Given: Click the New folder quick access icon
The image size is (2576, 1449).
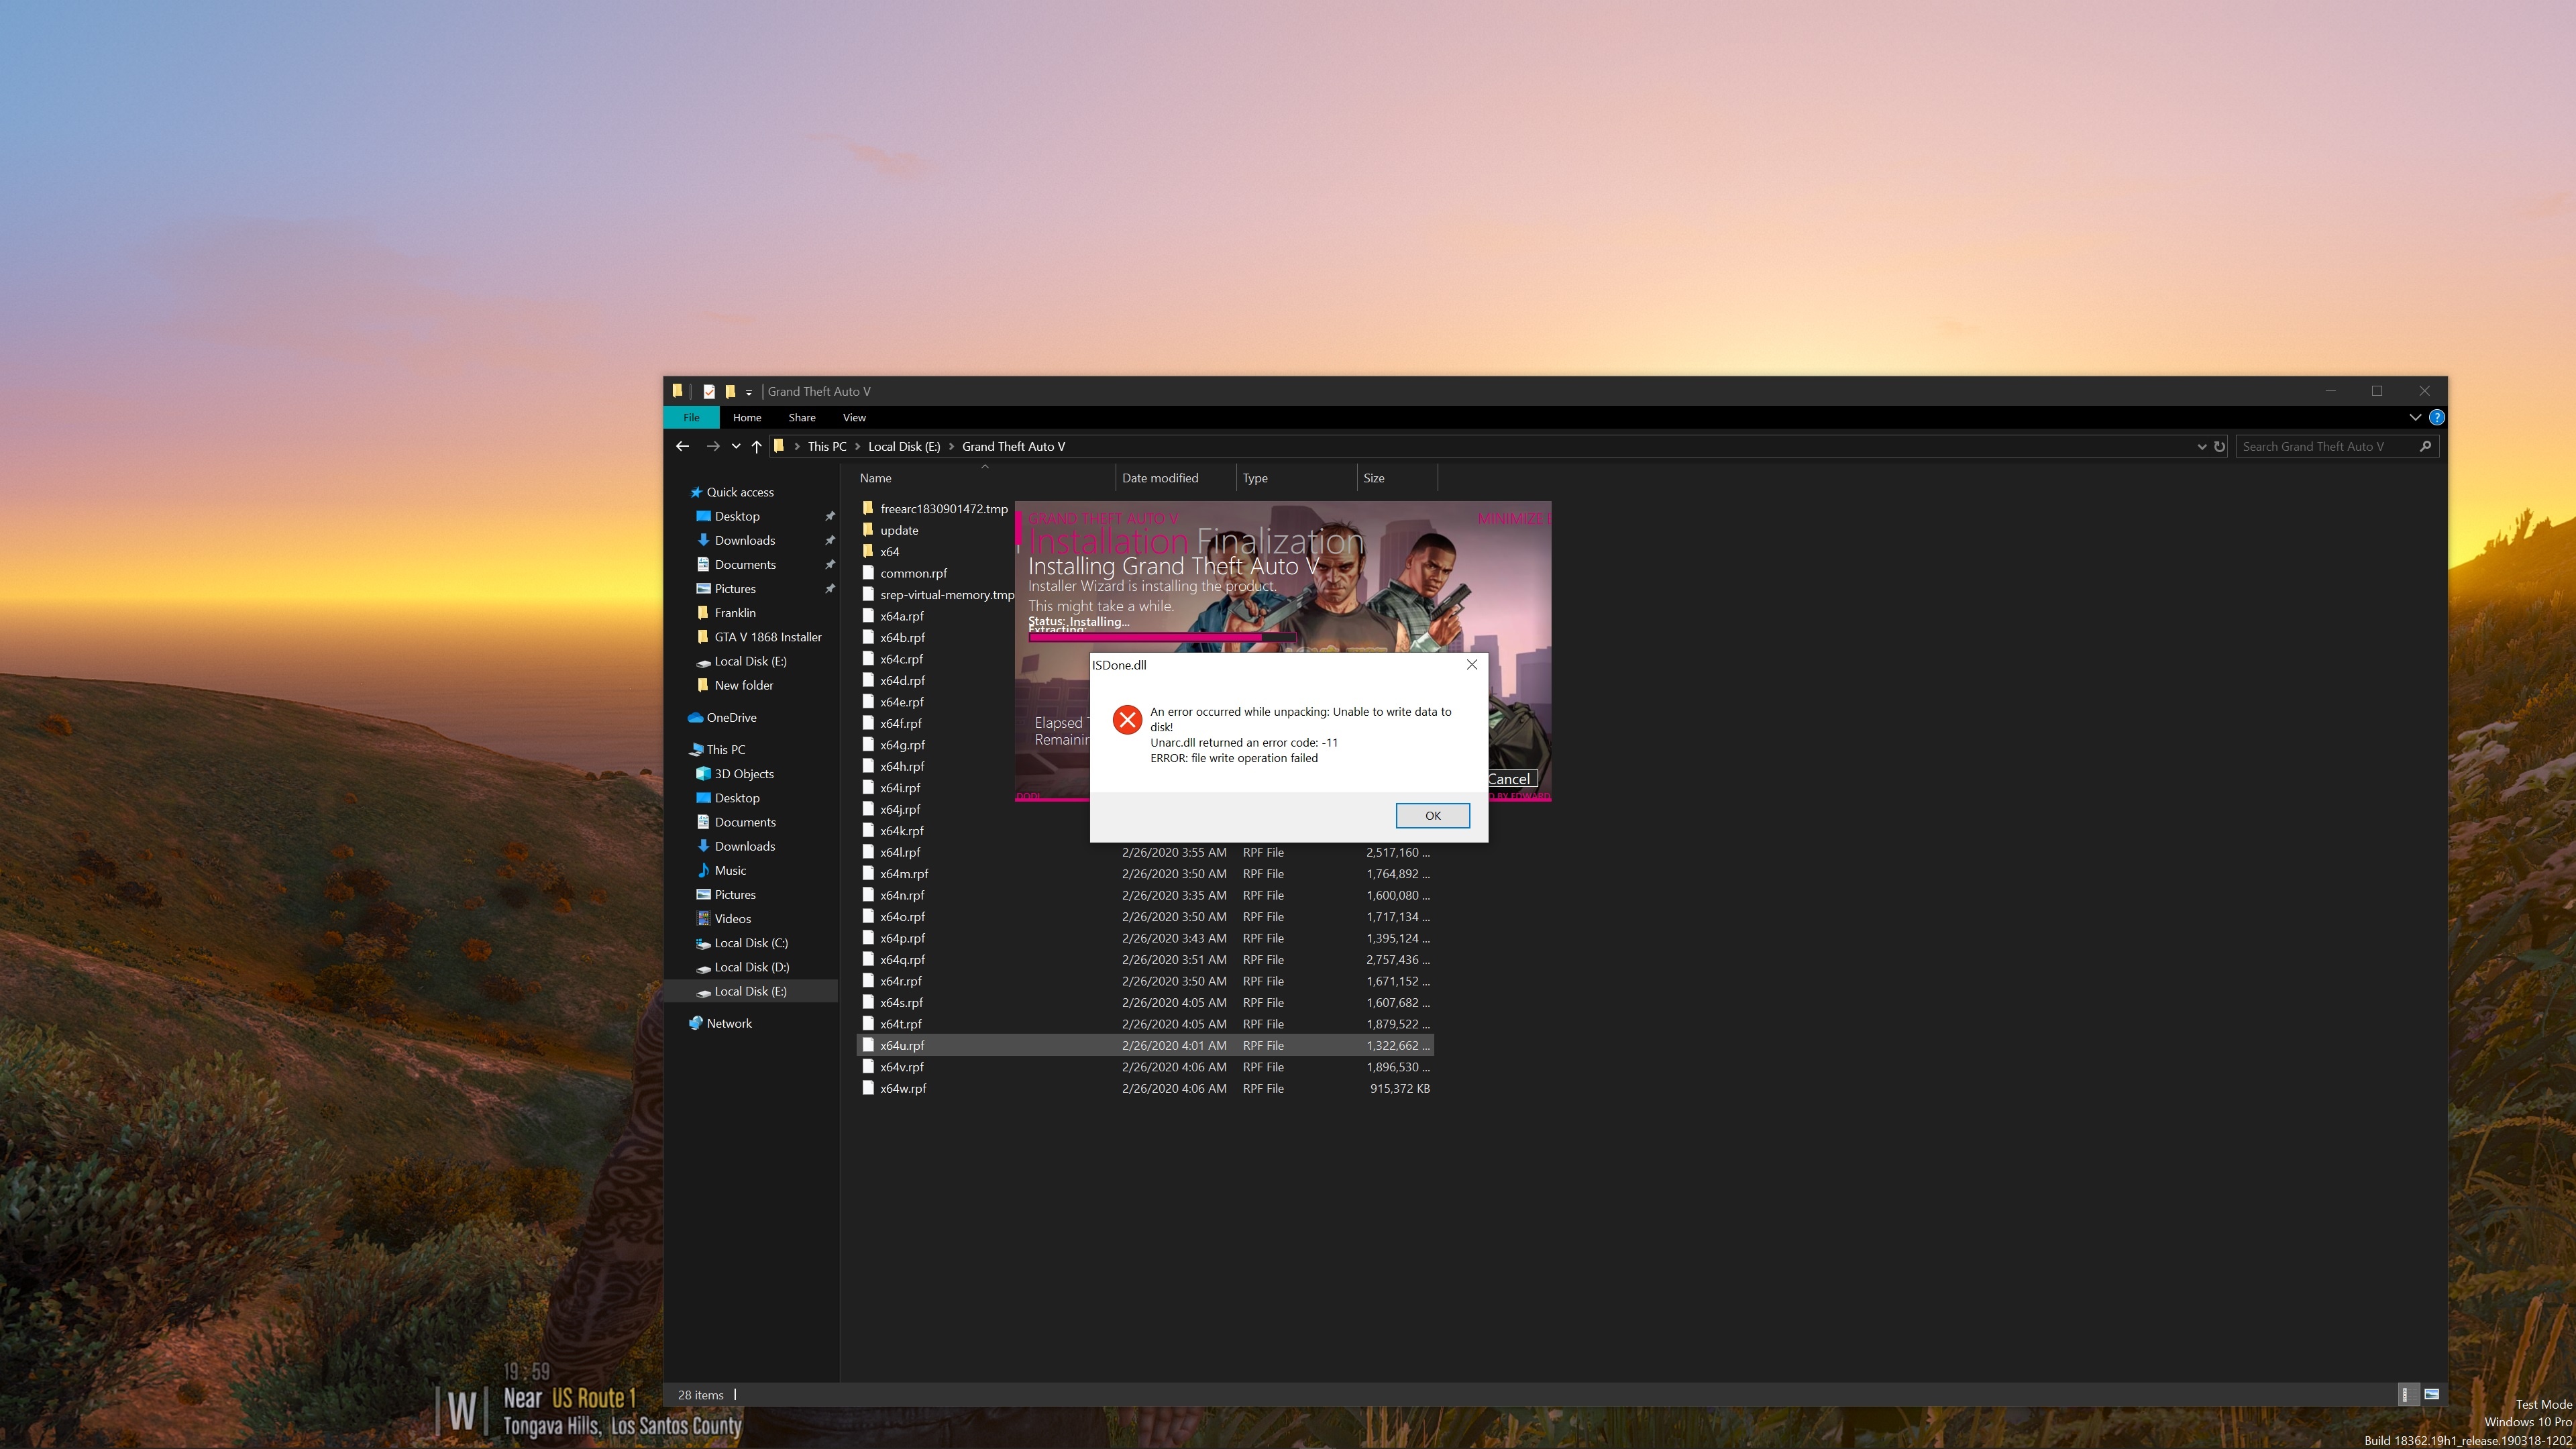Looking at the screenshot, I should 730,391.
